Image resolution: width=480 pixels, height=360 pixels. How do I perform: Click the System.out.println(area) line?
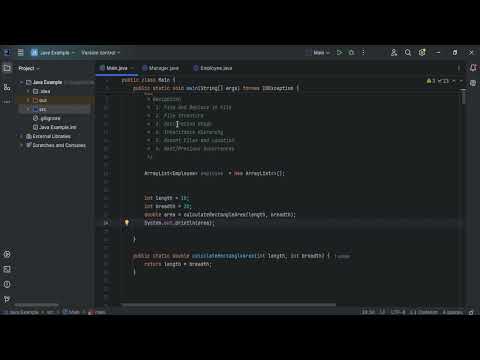click(179, 223)
